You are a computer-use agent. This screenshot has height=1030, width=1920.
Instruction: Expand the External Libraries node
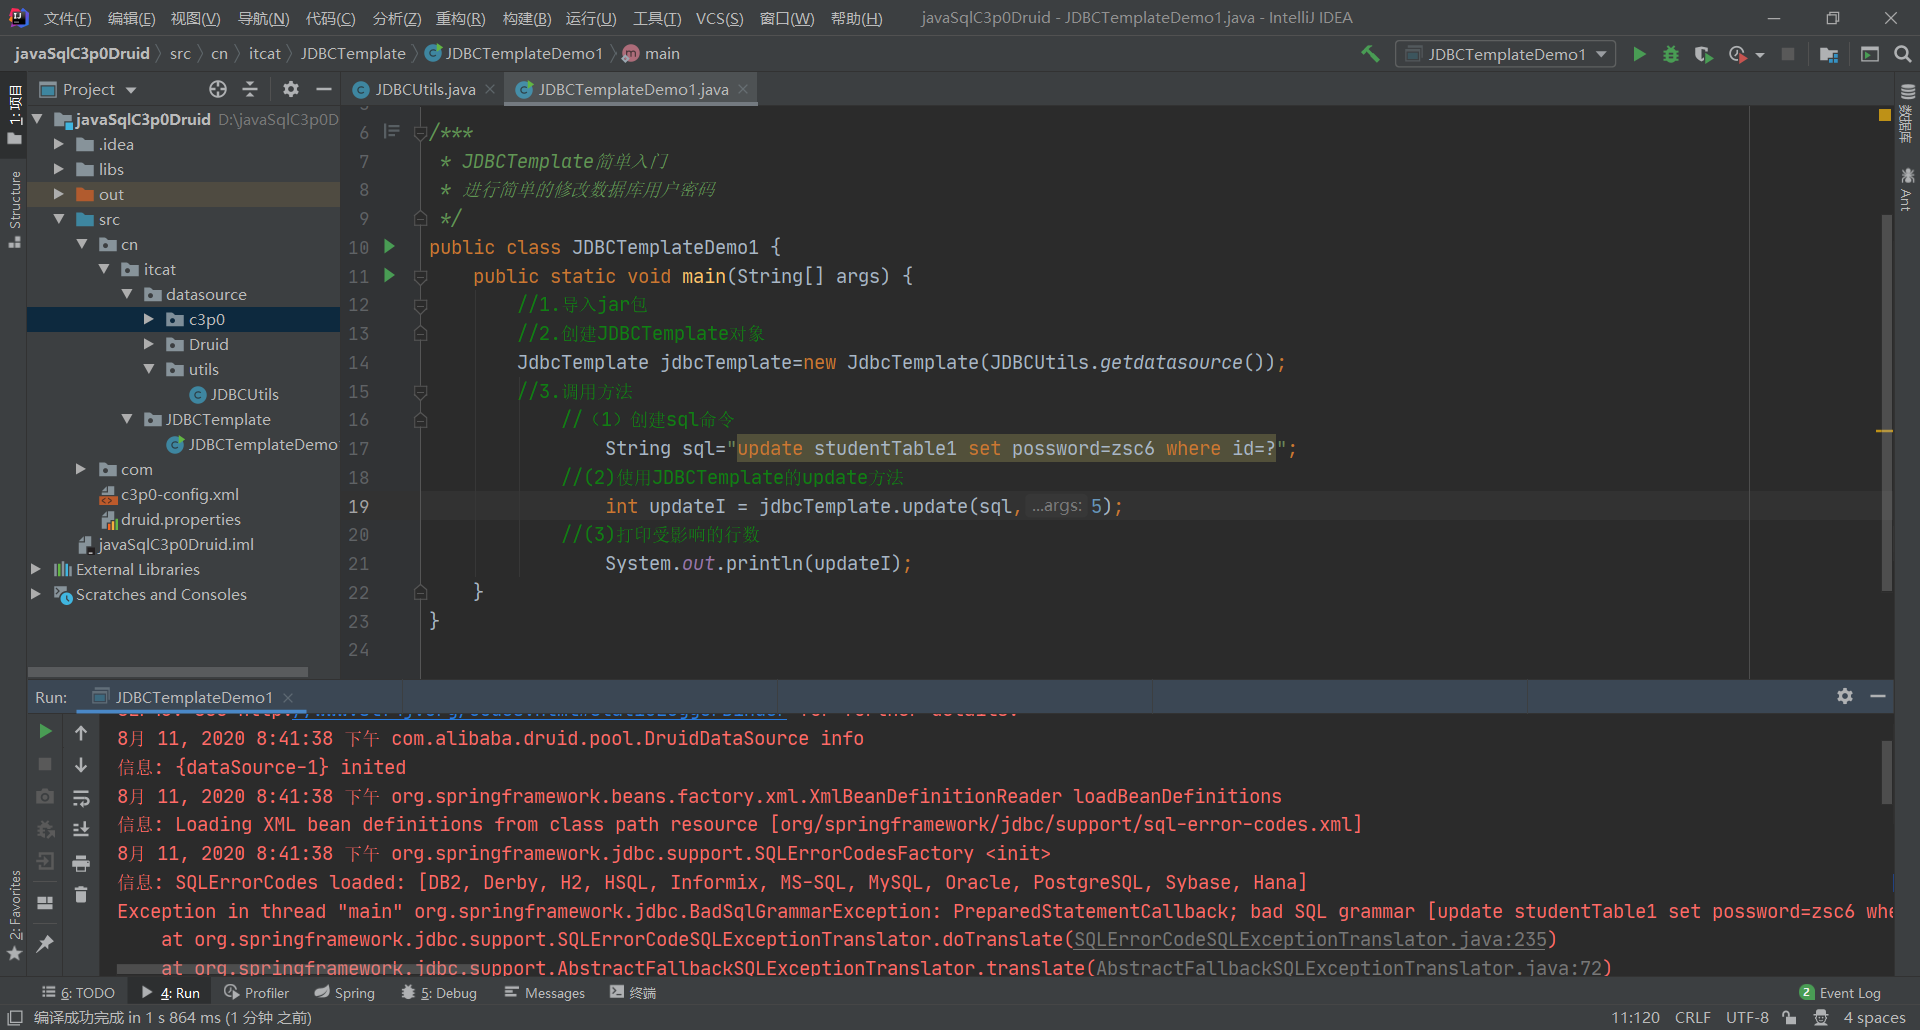tap(36, 569)
